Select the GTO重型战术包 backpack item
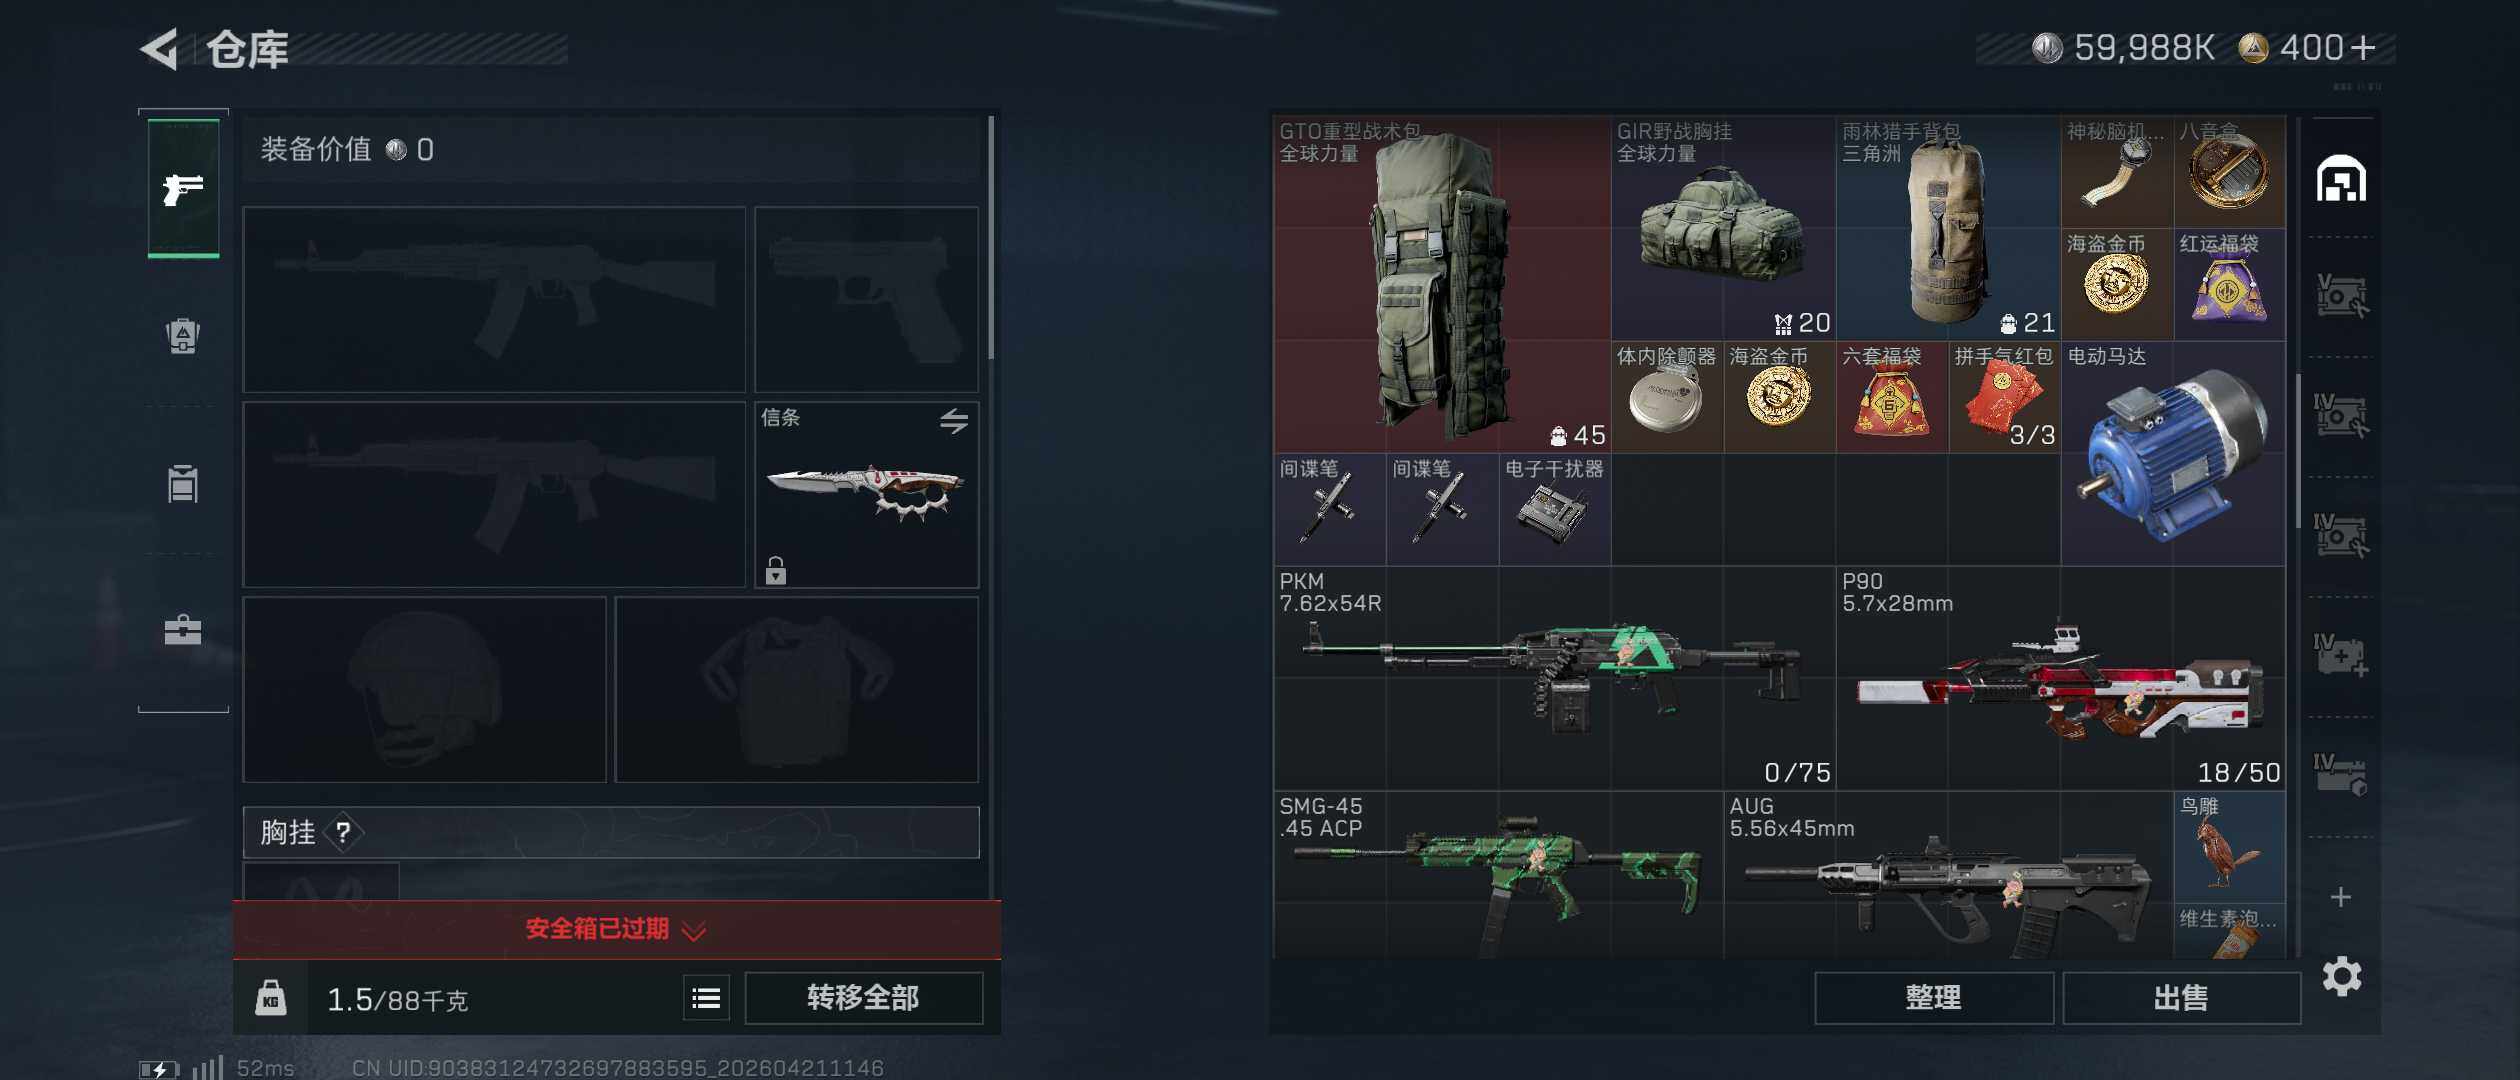The image size is (2520, 1080). click(x=1443, y=285)
